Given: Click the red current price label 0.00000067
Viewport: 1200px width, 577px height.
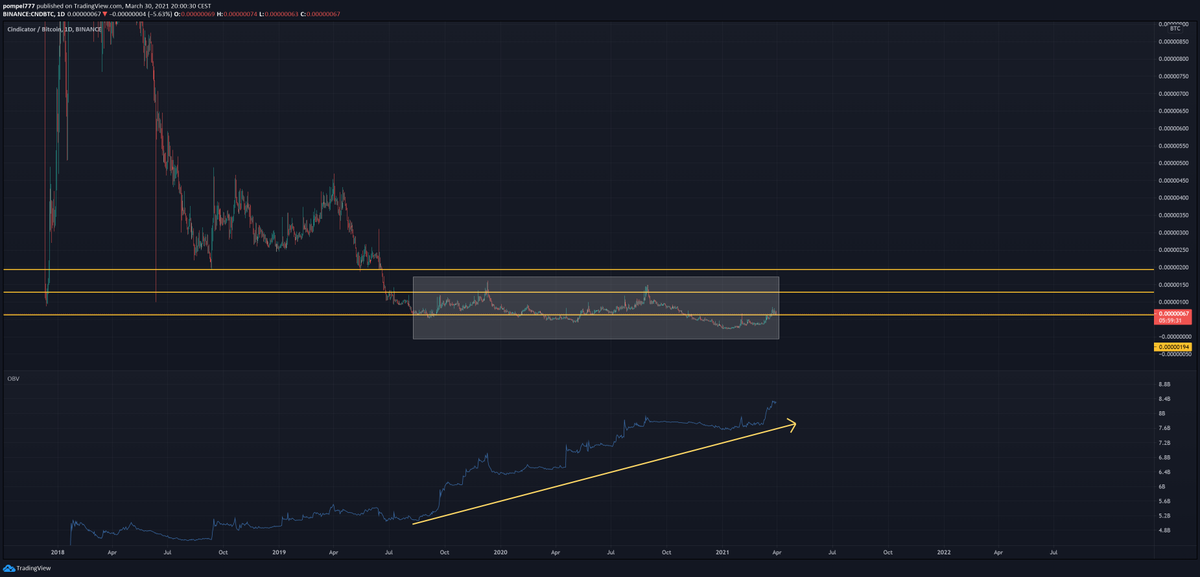Looking at the screenshot, I should point(1175,315).
